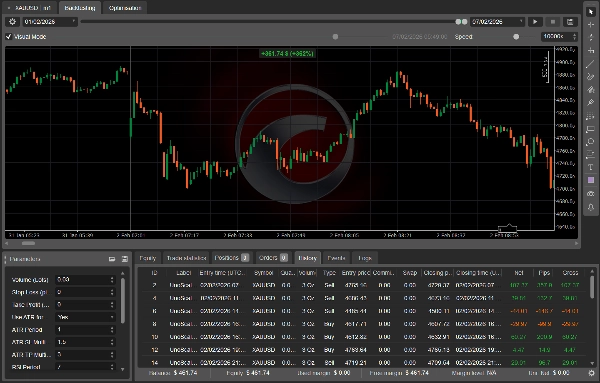Select the crosshair tool
Viewport: 600px width, 383px height.
click(591, 25)
